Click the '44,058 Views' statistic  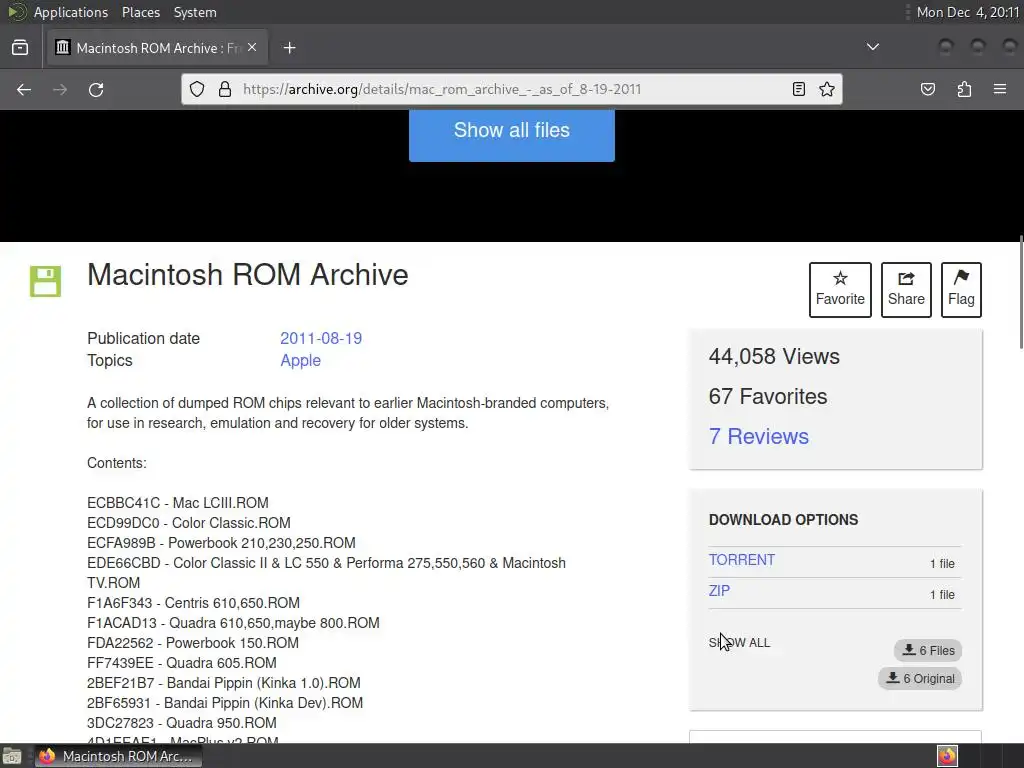pos(774,357)
